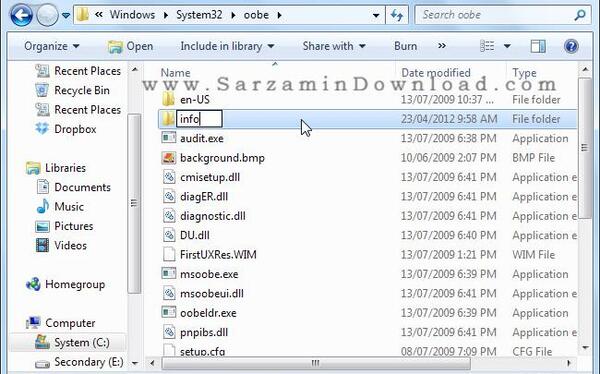Viewport: 600px width, 374px height.
Task: Click the Homegroup icon in sidebar
Action: pos(33,284)
